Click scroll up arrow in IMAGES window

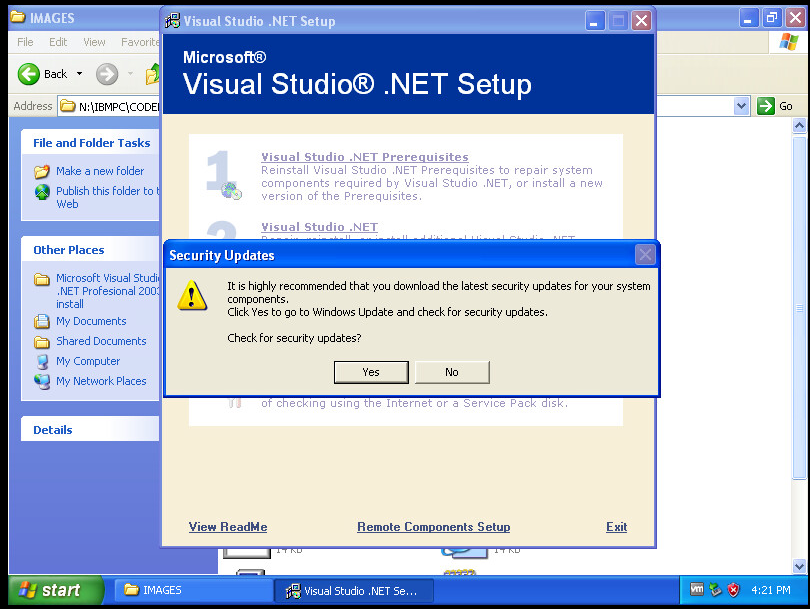[x=799, y=126]
